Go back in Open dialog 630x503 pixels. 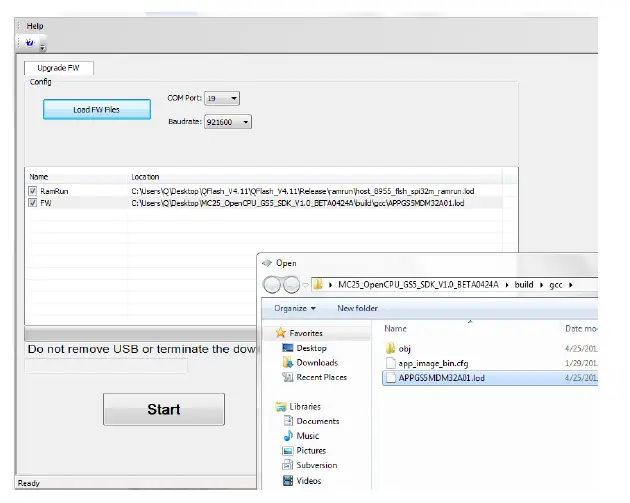pyautogui.click(x=272, y=285)
